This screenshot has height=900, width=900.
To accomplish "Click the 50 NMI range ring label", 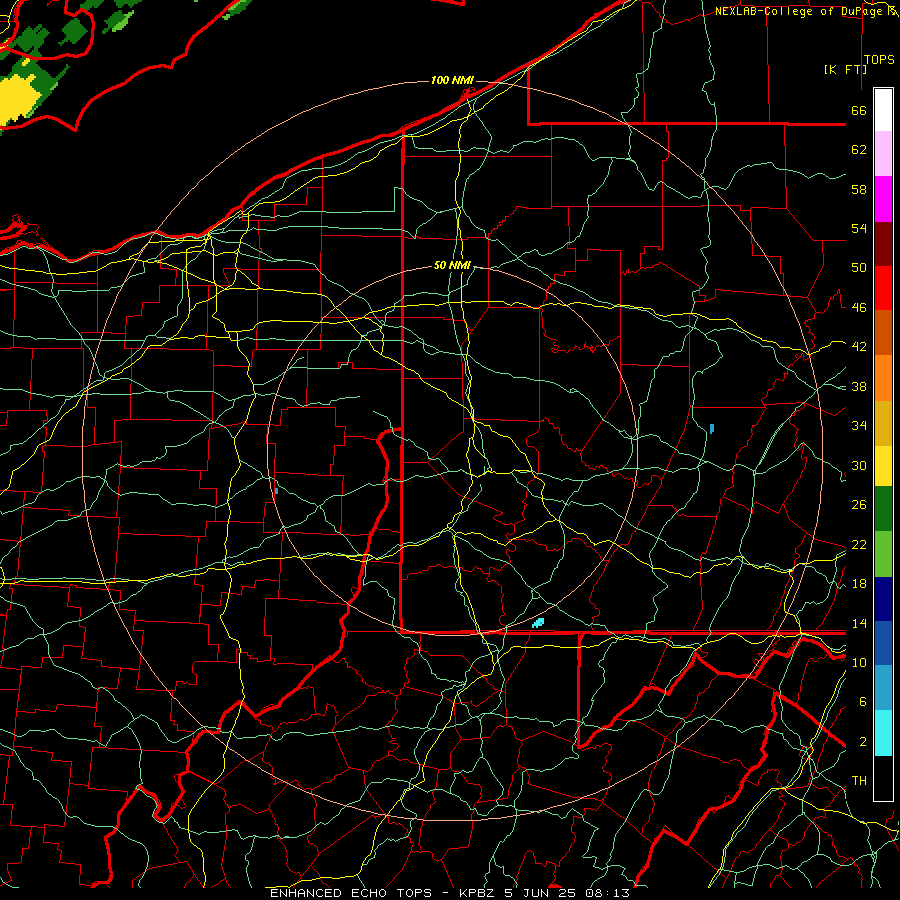I will click(452, 265).
